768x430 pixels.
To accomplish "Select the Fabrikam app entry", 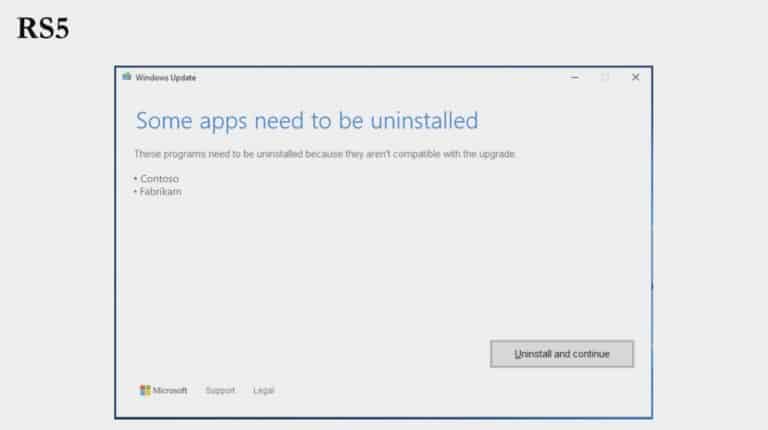I will point(160,191).
